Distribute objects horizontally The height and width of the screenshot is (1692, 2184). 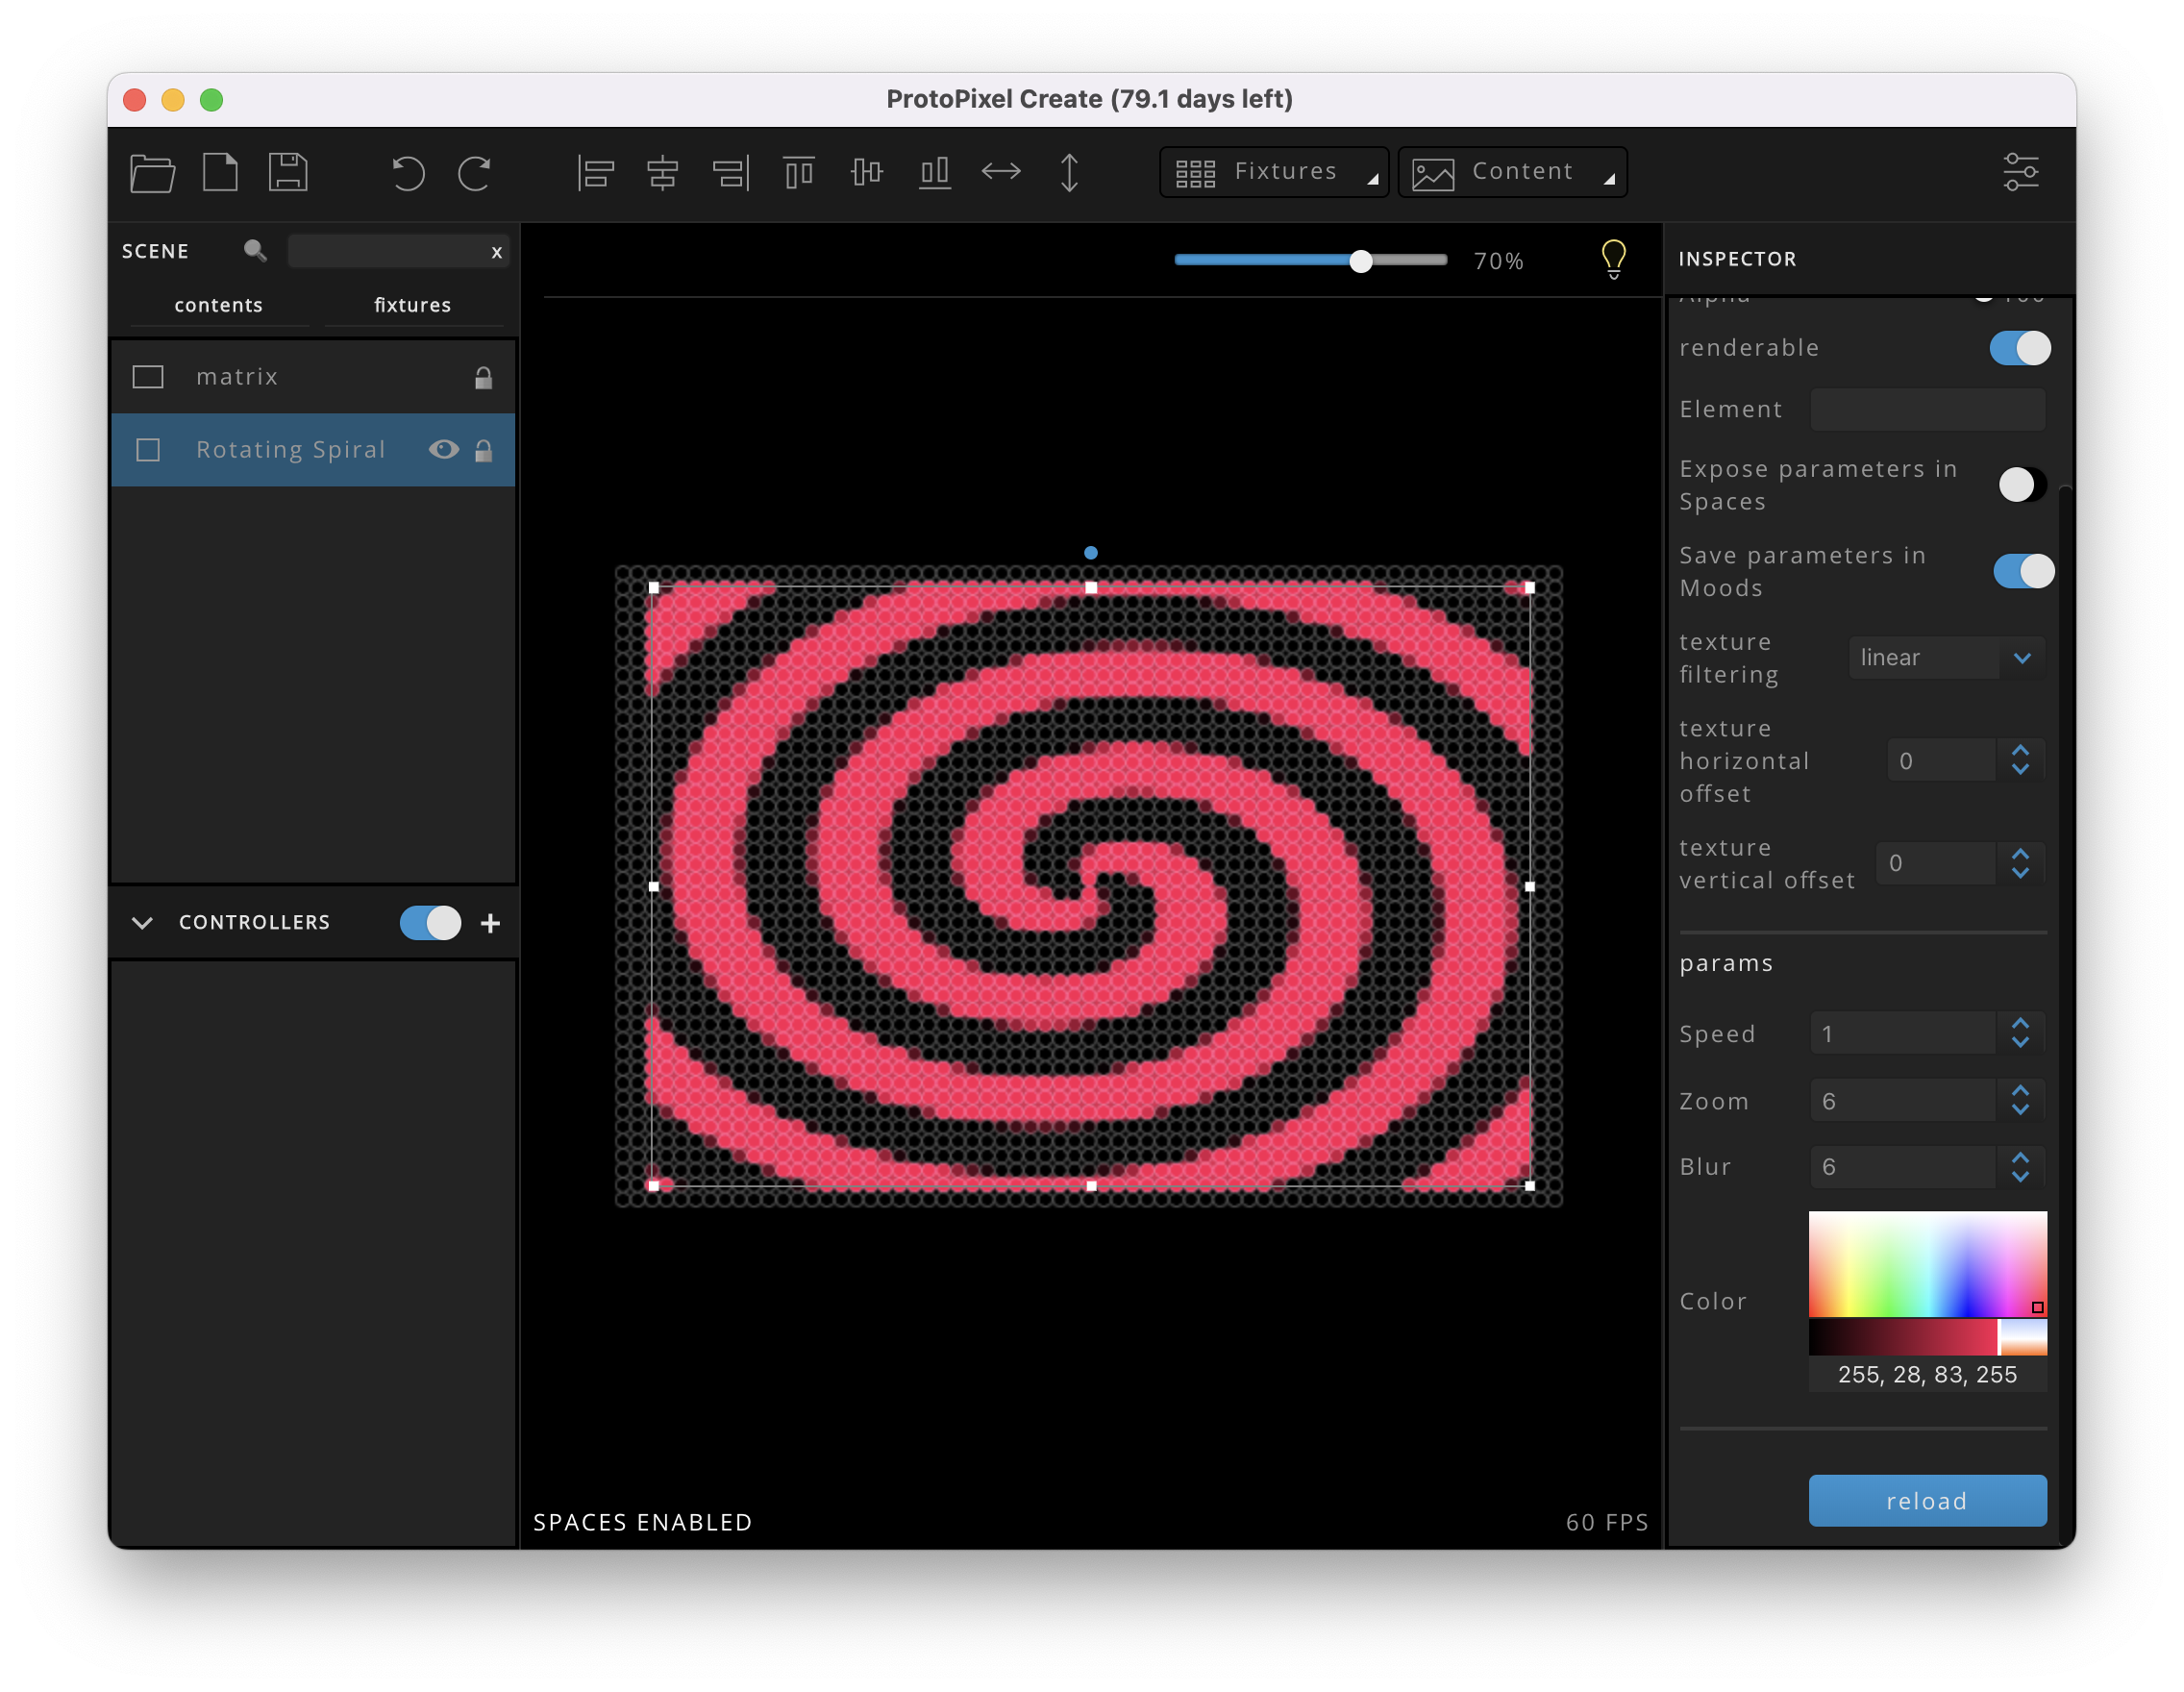tap(1001, 172)
